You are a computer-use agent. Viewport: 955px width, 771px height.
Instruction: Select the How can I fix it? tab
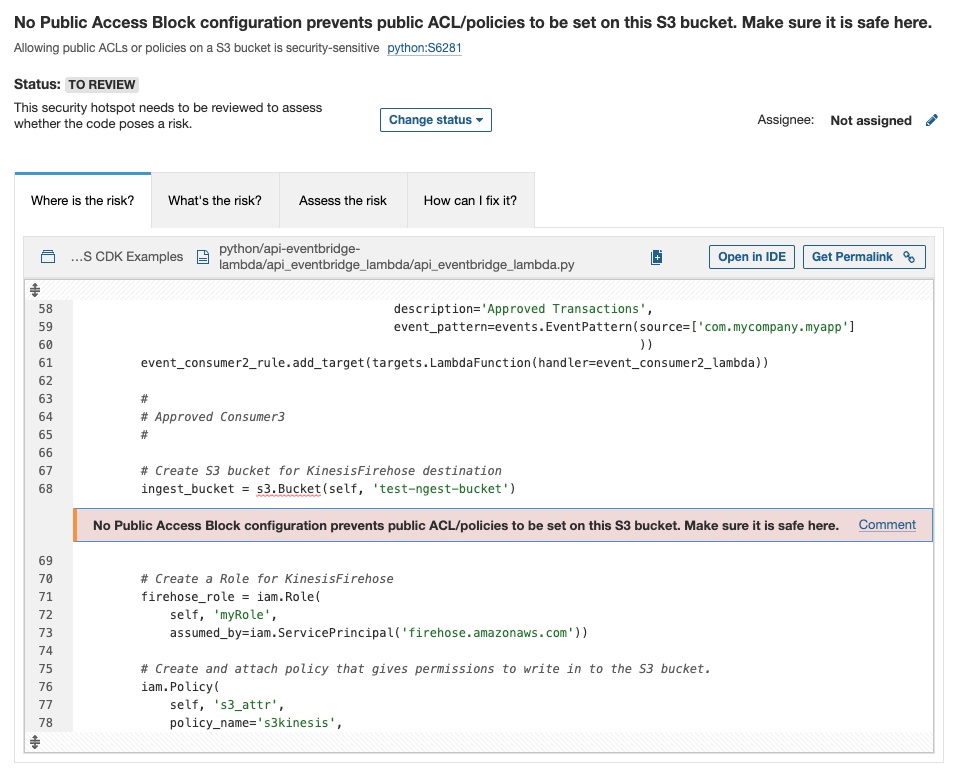click(x=470, y=200)
